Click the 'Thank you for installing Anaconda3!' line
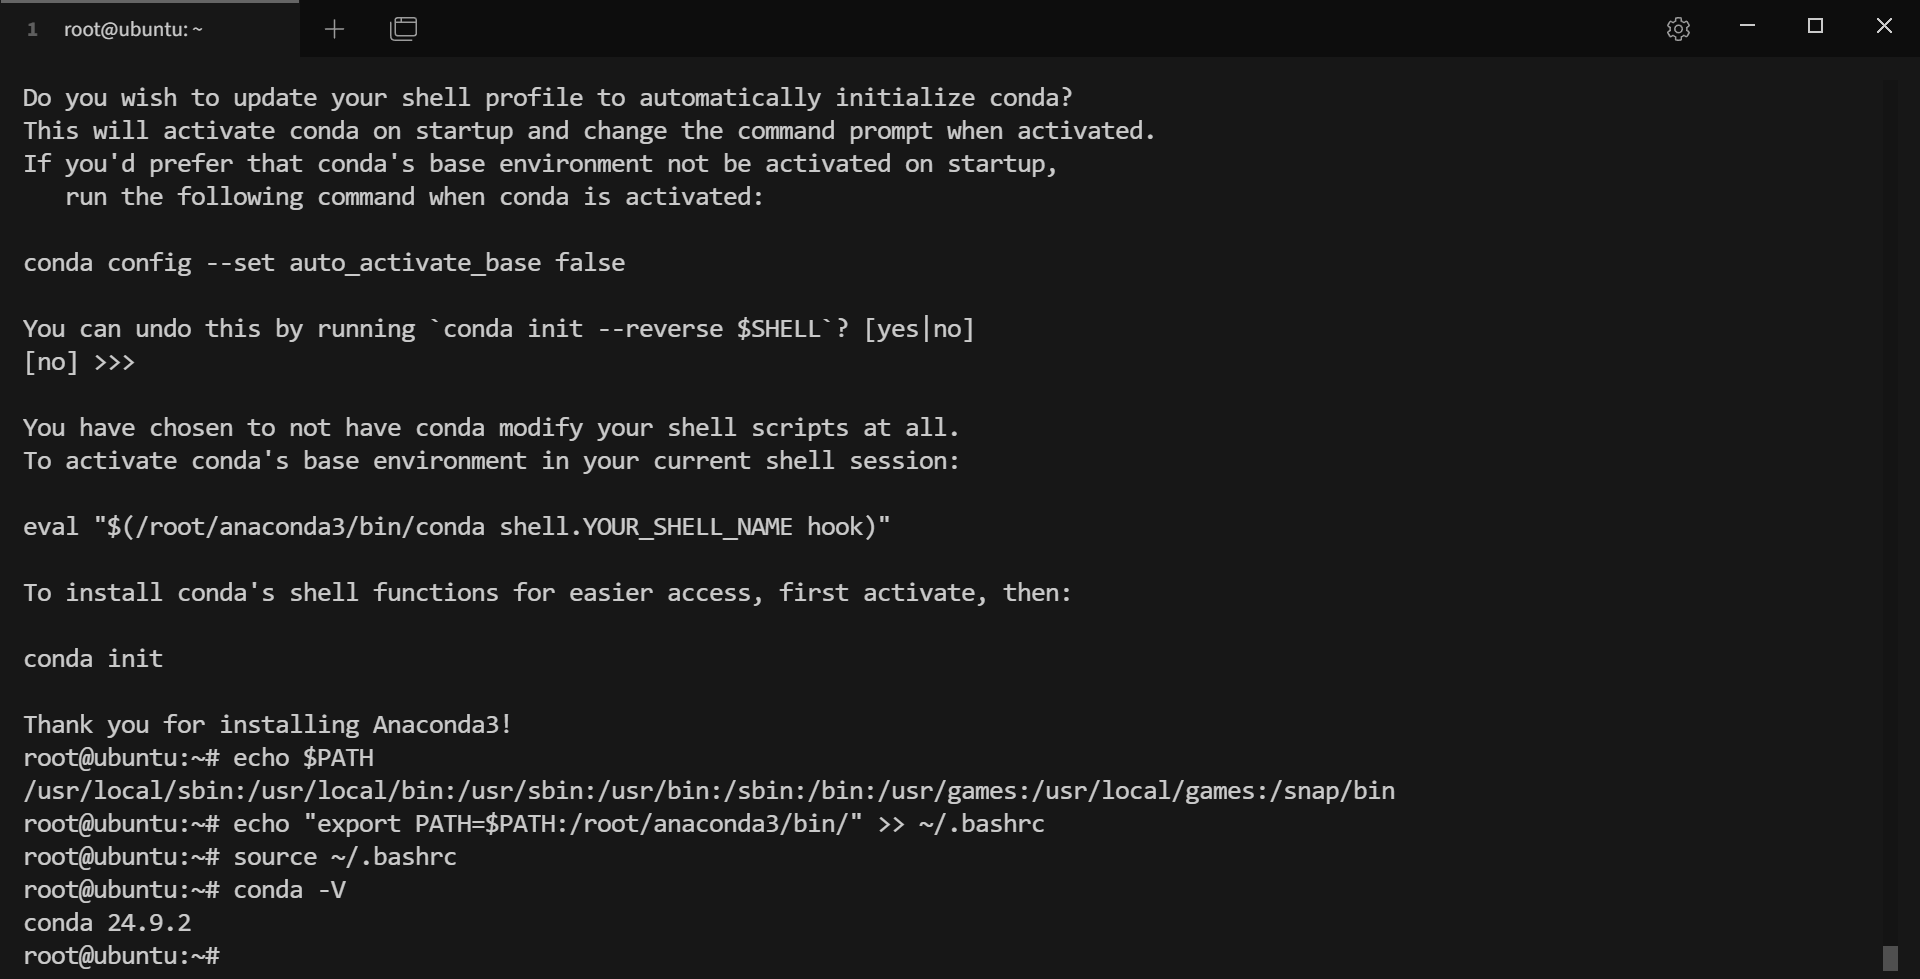The image size is (1920, 979). click(x=268, y=725)
